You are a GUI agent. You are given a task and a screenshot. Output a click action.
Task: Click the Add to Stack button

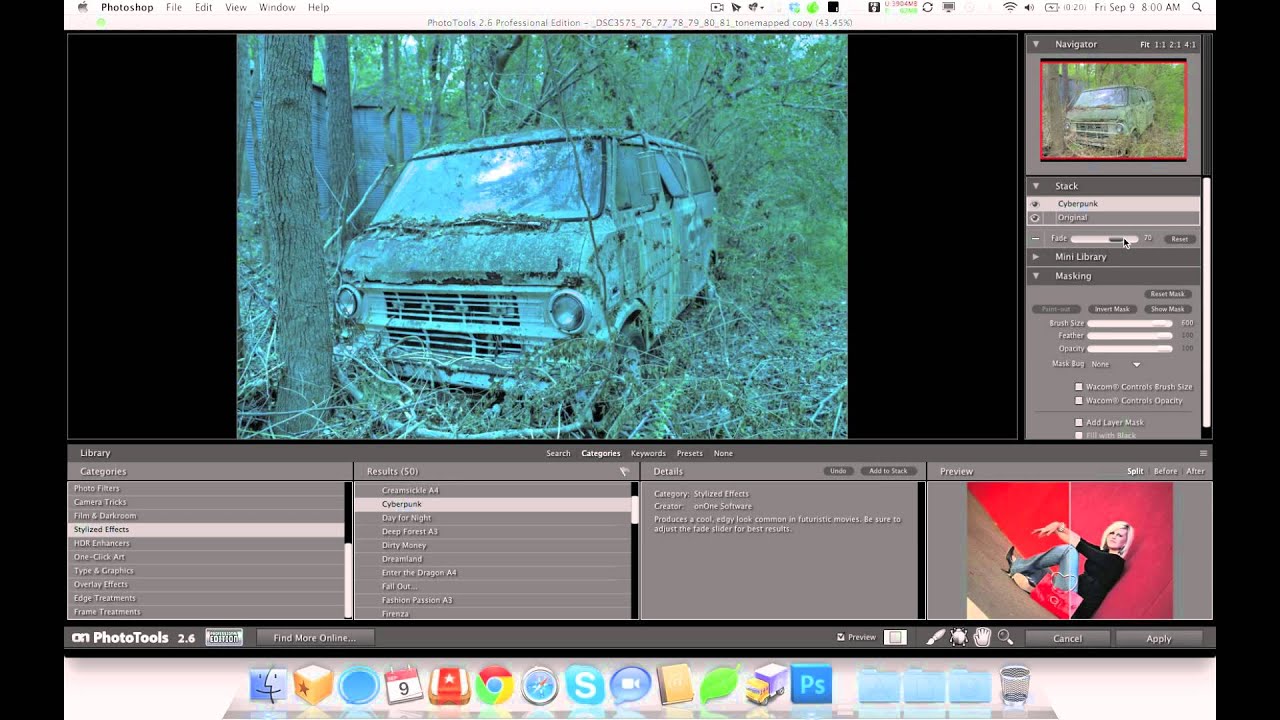[x=888, y=471]
